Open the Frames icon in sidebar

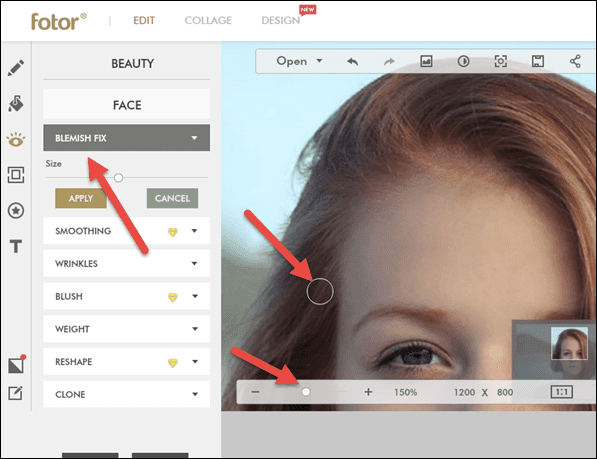click(16, 175)
